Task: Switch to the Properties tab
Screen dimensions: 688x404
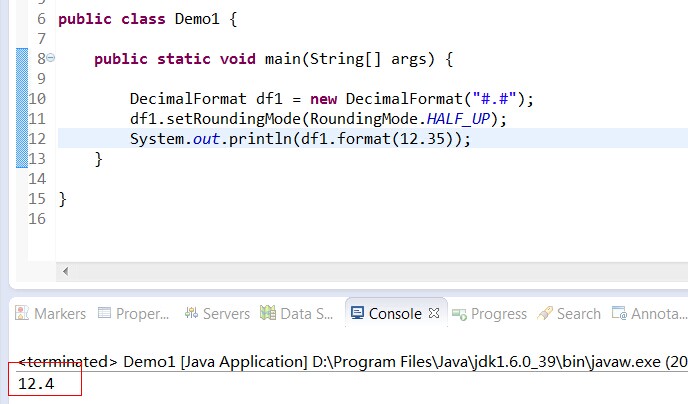Action: [x=133, y=314]
